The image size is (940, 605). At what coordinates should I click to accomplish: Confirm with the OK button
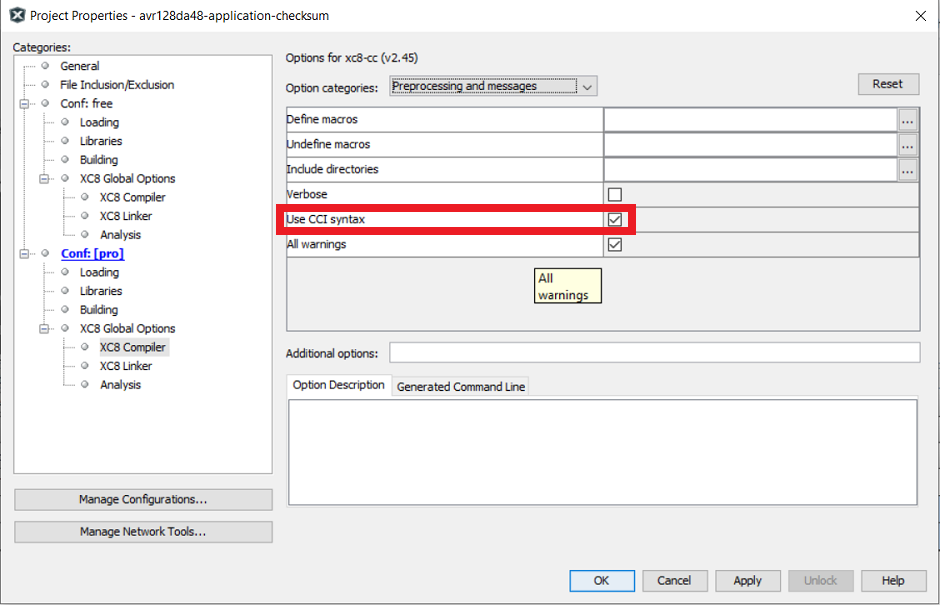tap(601, 580)
